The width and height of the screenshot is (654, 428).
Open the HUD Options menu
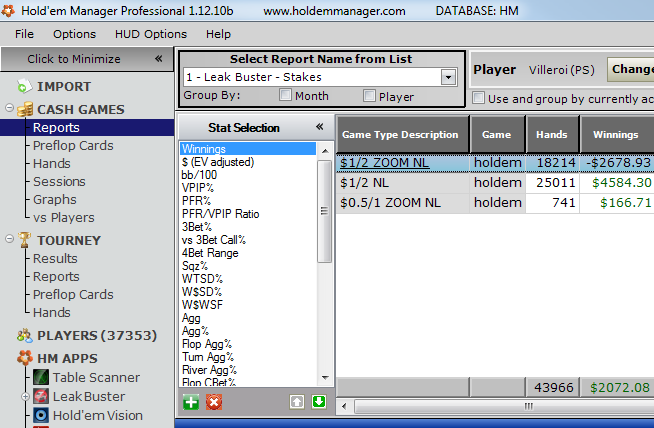151,34
